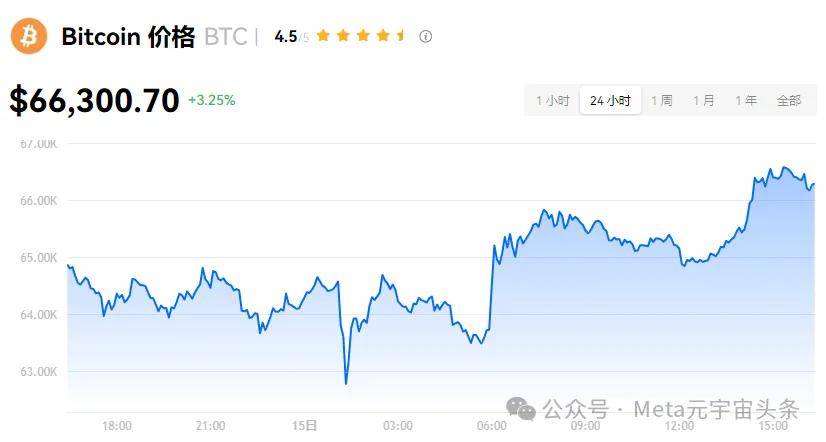Click the 67.00K y-axis label
This screenshot has height=442, width=826.
point(40,144)
